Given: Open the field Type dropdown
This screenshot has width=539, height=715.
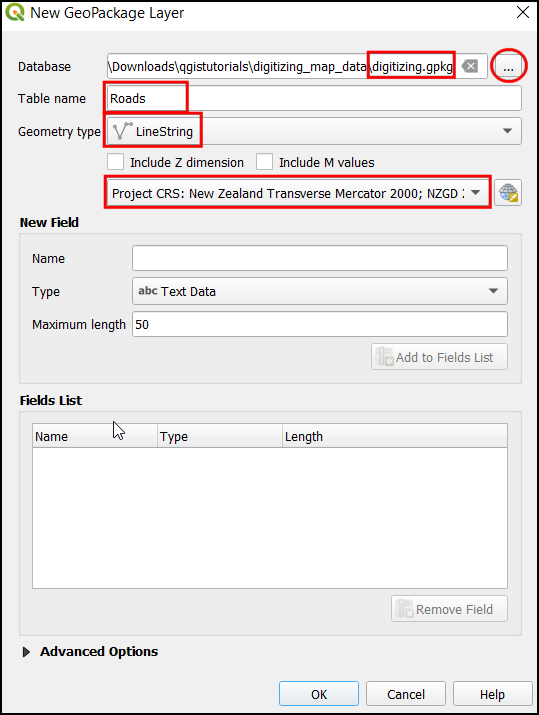Looking at the screenshot, I should (320, 291).
